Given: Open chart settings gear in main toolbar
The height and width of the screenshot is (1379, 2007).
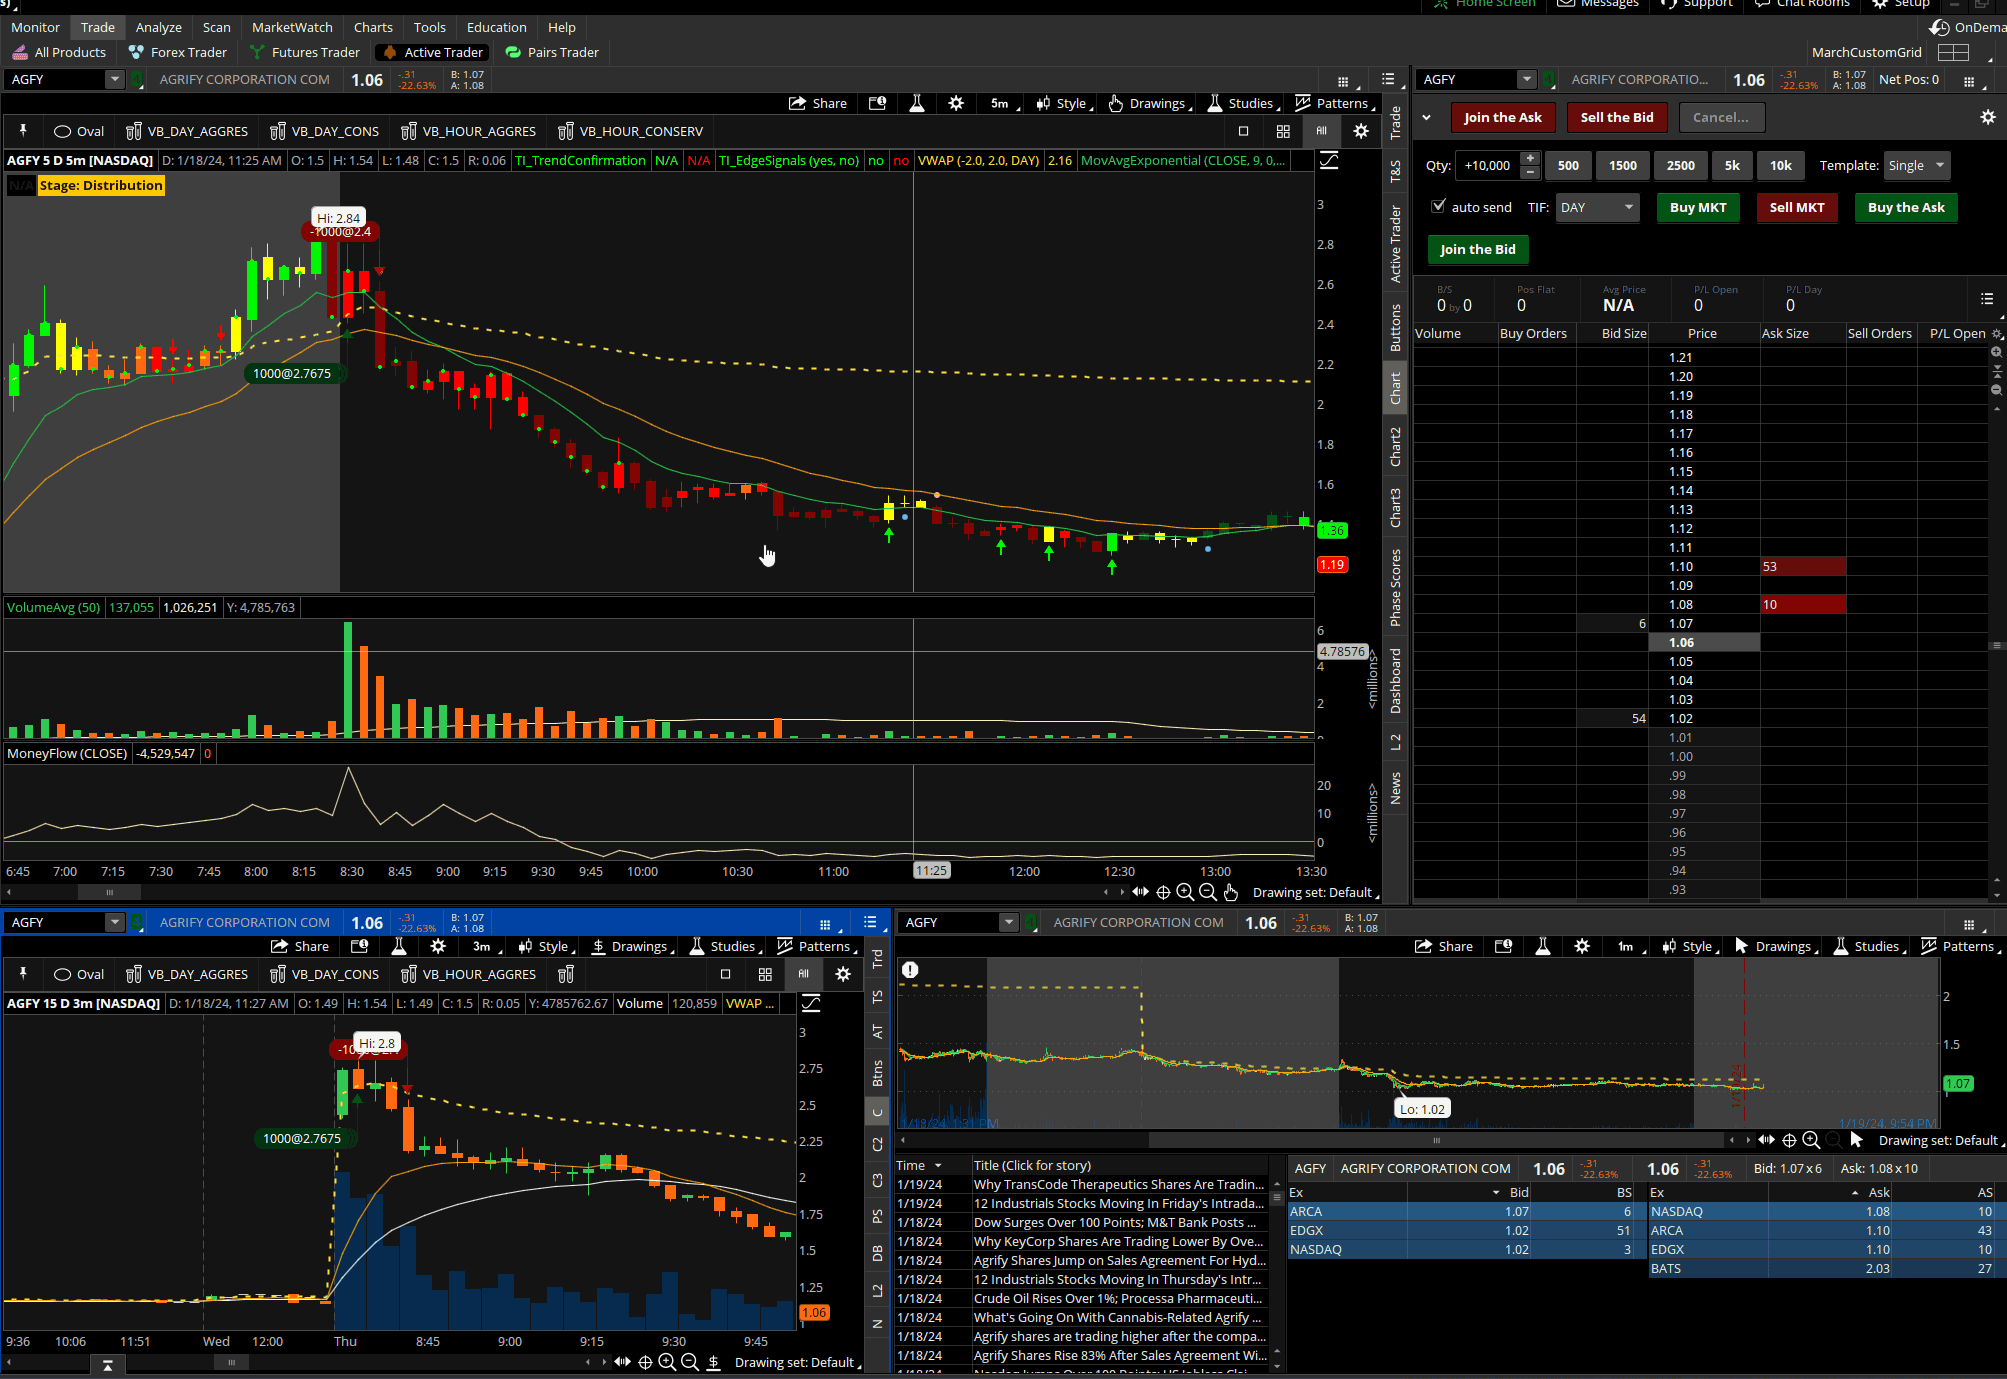Looking at the screenshot, I should [x=956, y=103].
